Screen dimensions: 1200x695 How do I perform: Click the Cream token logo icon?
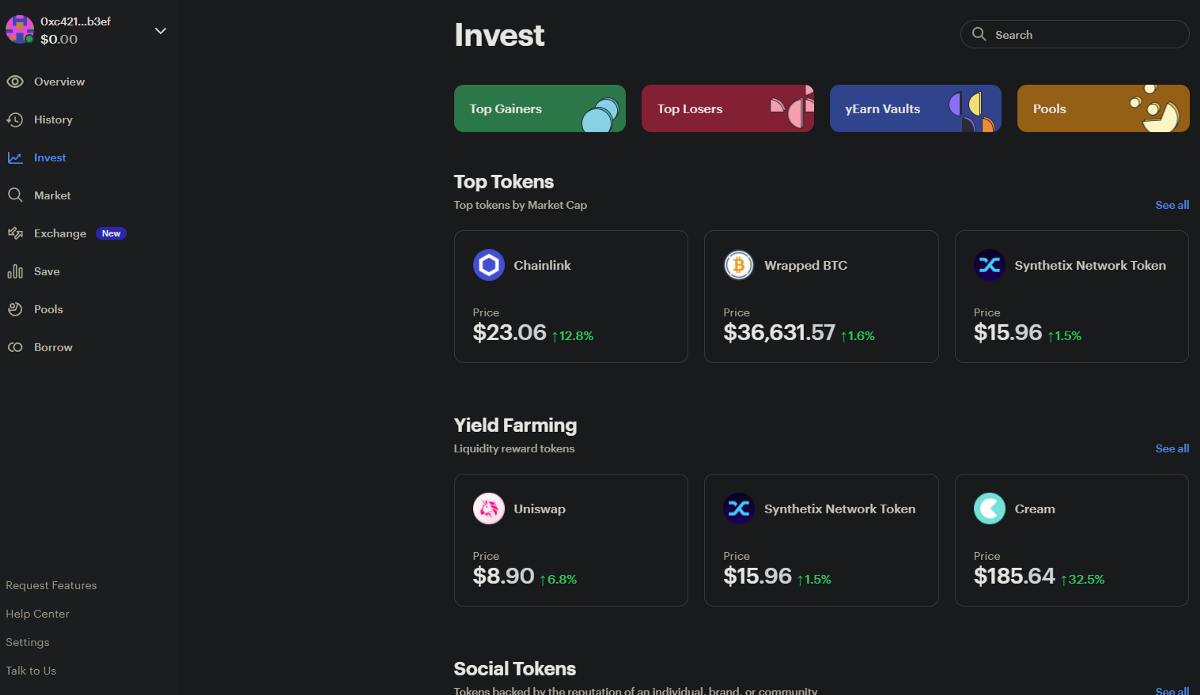989,509
